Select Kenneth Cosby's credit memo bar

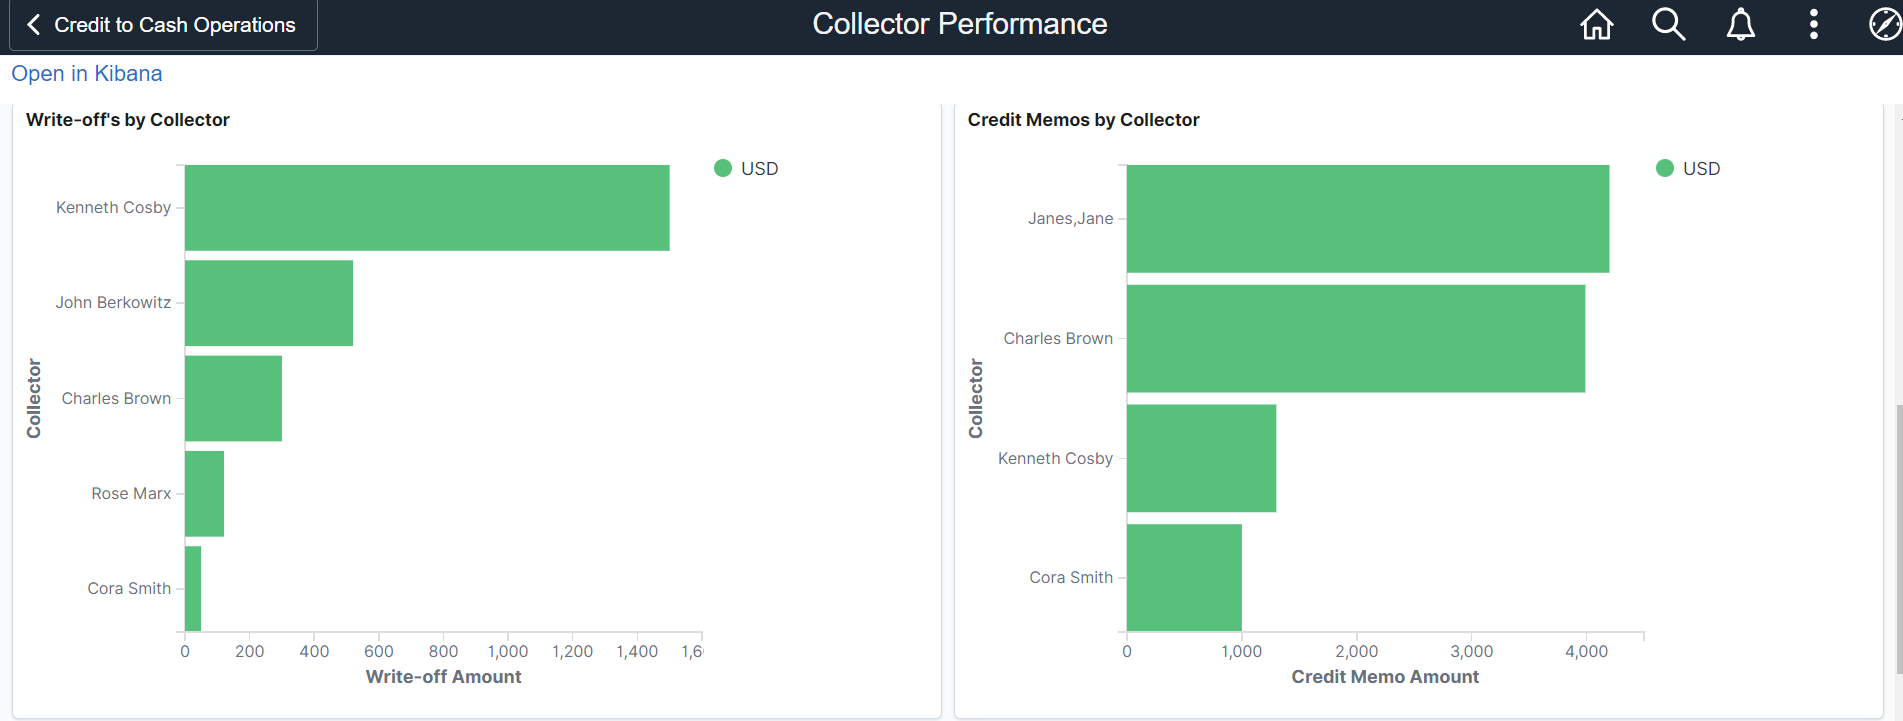click(1201, 458)
